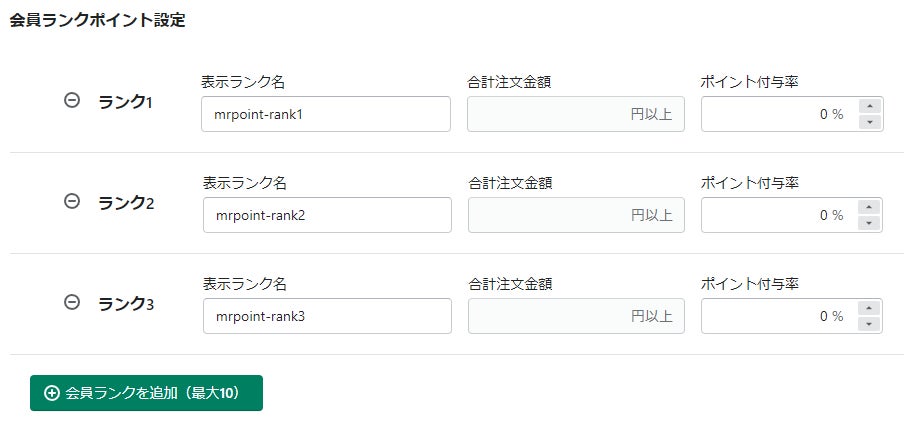The width and height of the screenshot is (913, 427).
Task: Focus the mrpoint-rank2 display name field
Action: coord(326,215)
